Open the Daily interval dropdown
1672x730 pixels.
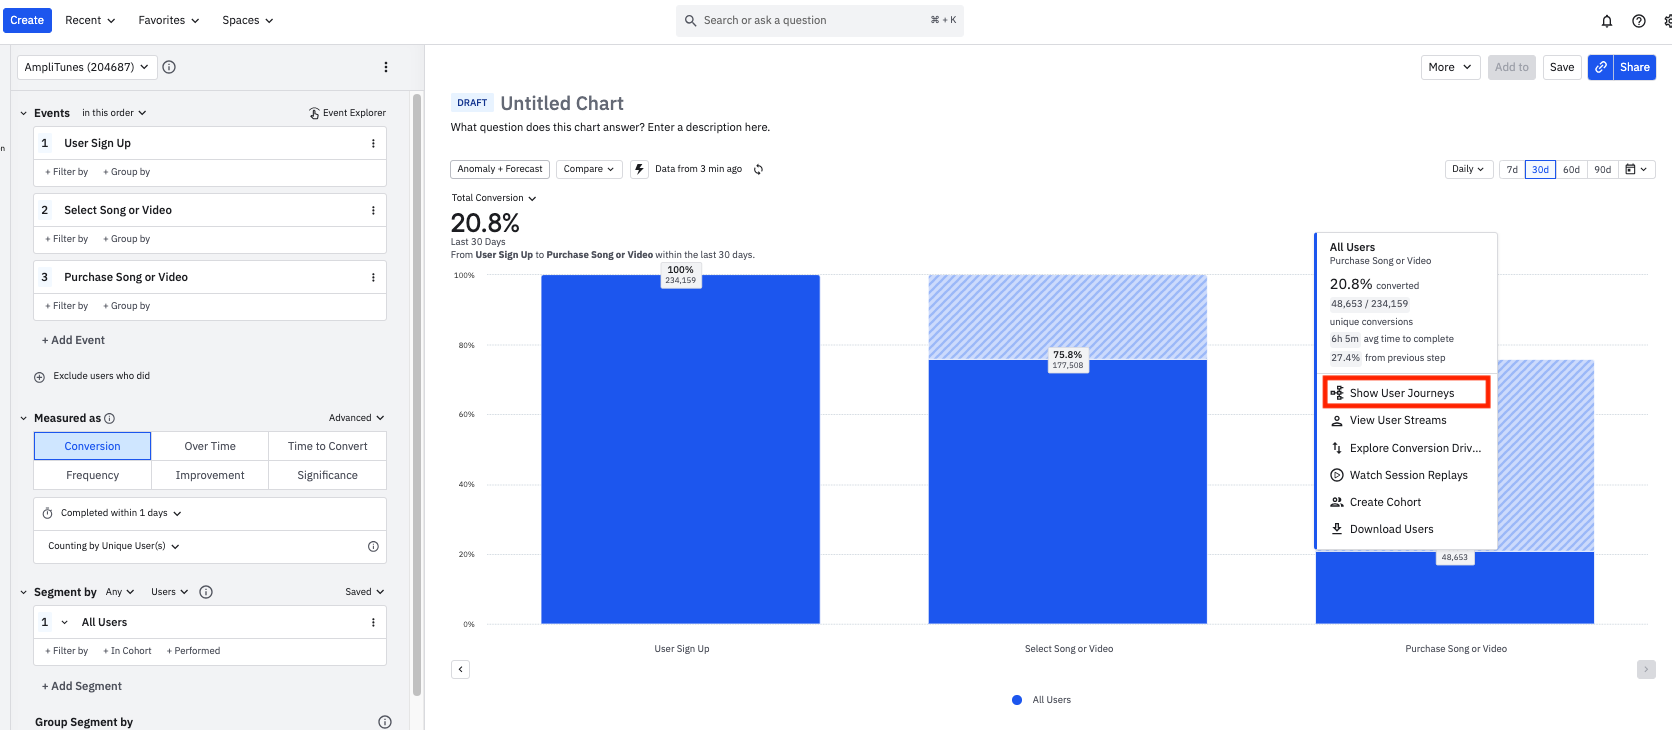(x=1468, y=170)
